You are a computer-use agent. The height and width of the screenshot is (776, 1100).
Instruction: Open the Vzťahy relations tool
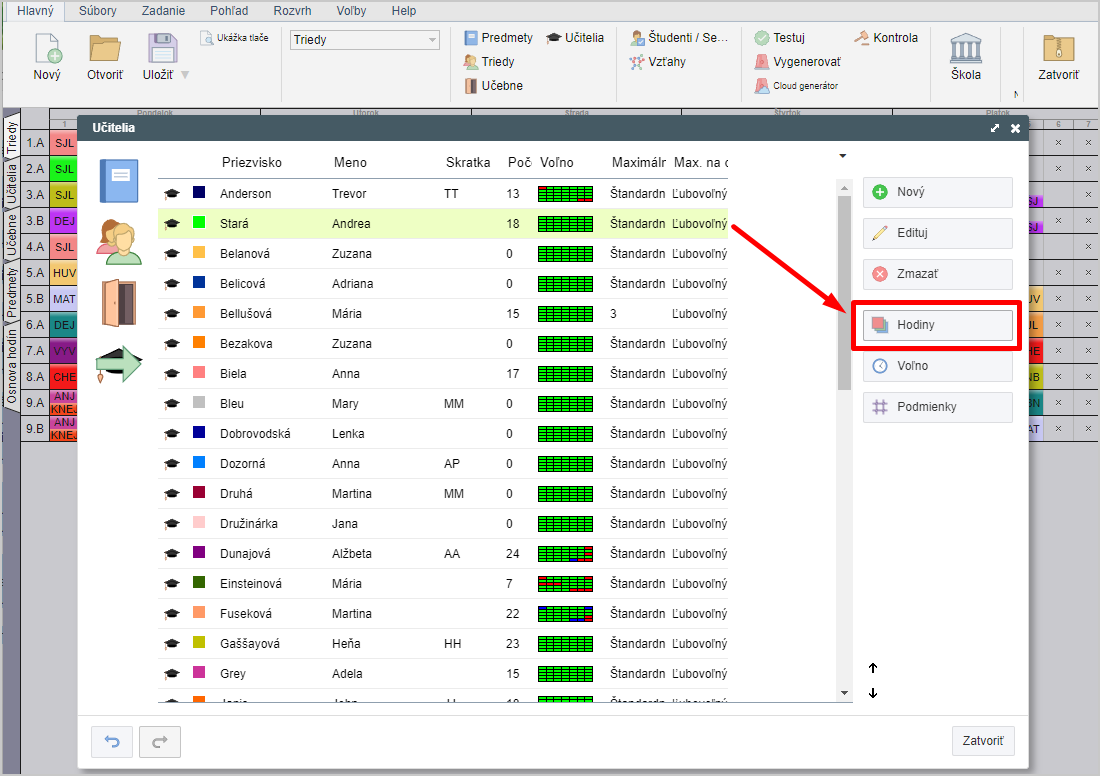click(657, 62)
